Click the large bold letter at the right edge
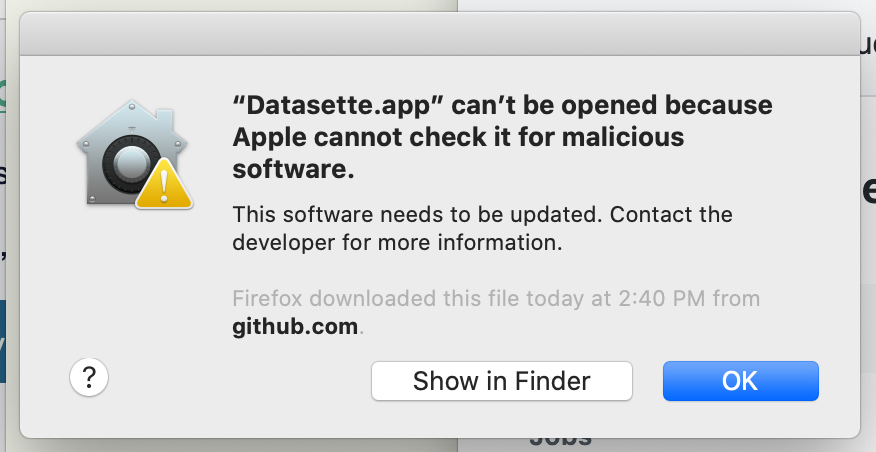 tap(869, 191)
